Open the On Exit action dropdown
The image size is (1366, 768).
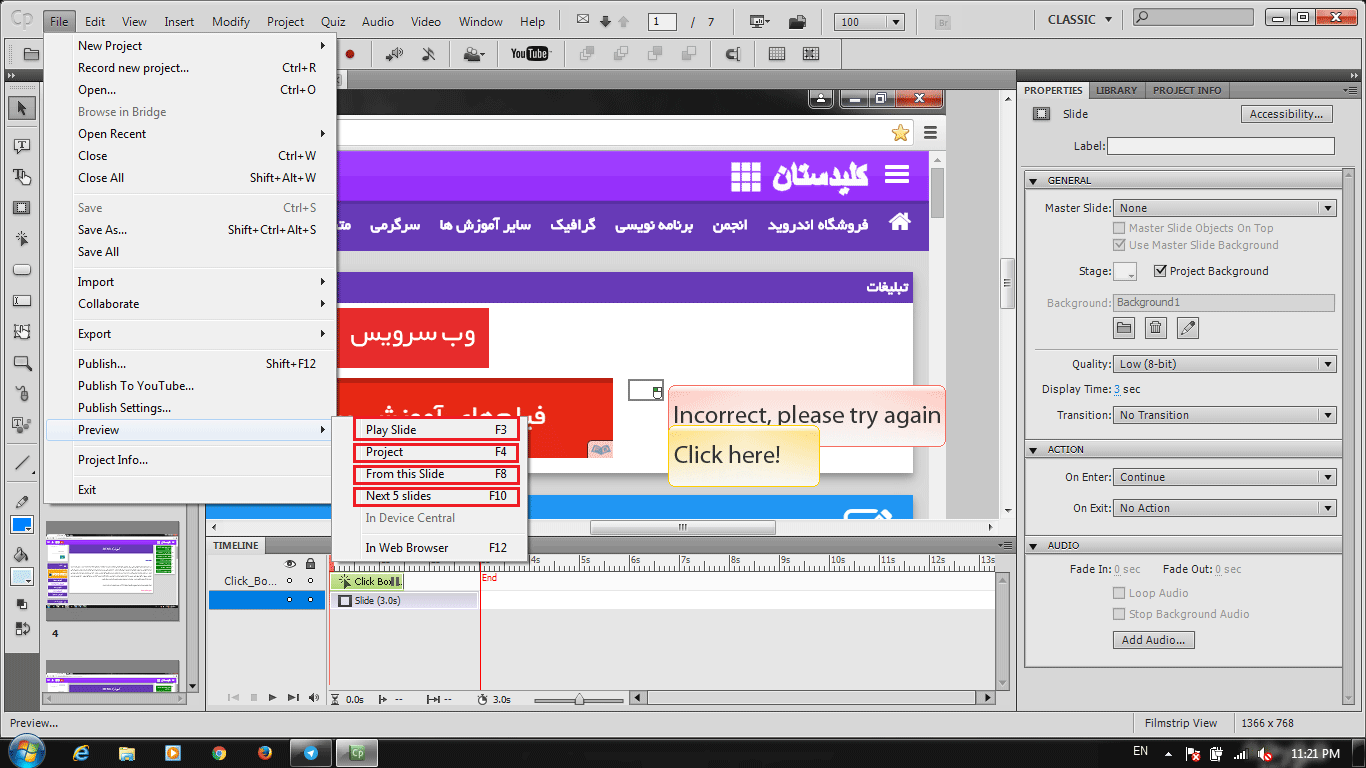pos(1225,508)
